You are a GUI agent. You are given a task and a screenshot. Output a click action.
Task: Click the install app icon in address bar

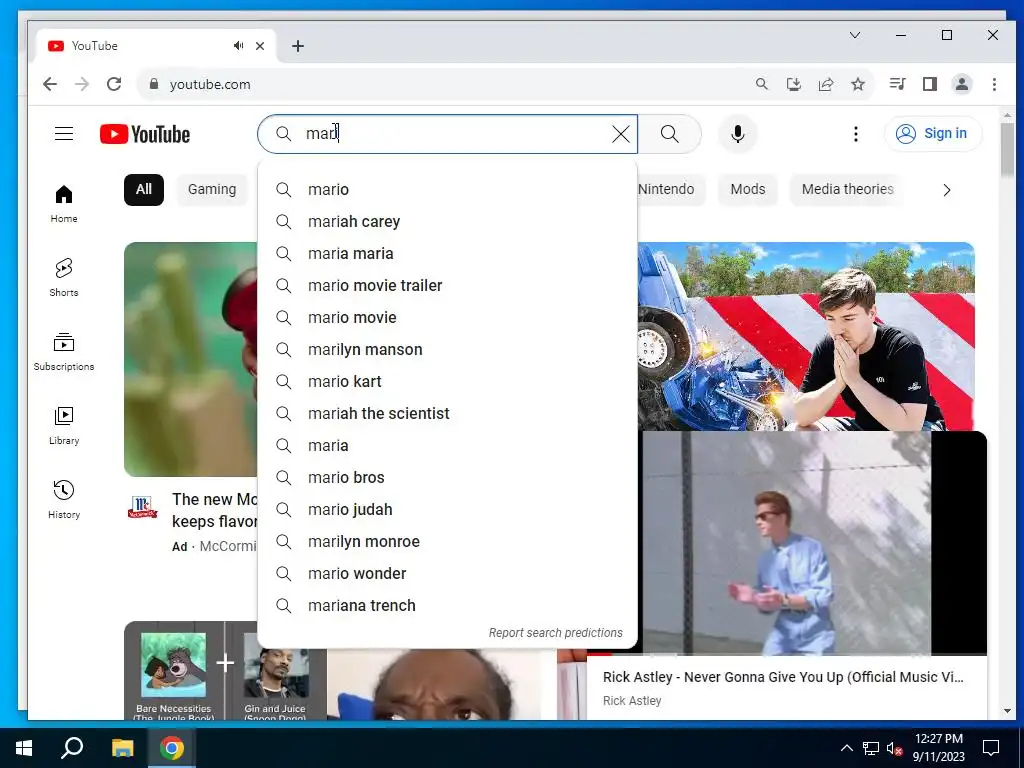(793, 84)
